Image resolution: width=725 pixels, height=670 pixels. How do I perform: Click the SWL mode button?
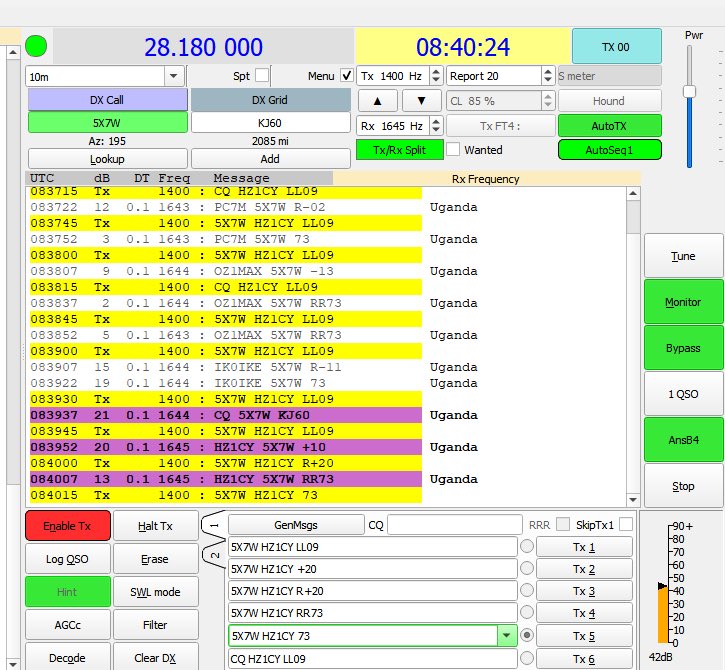(156, 591)
